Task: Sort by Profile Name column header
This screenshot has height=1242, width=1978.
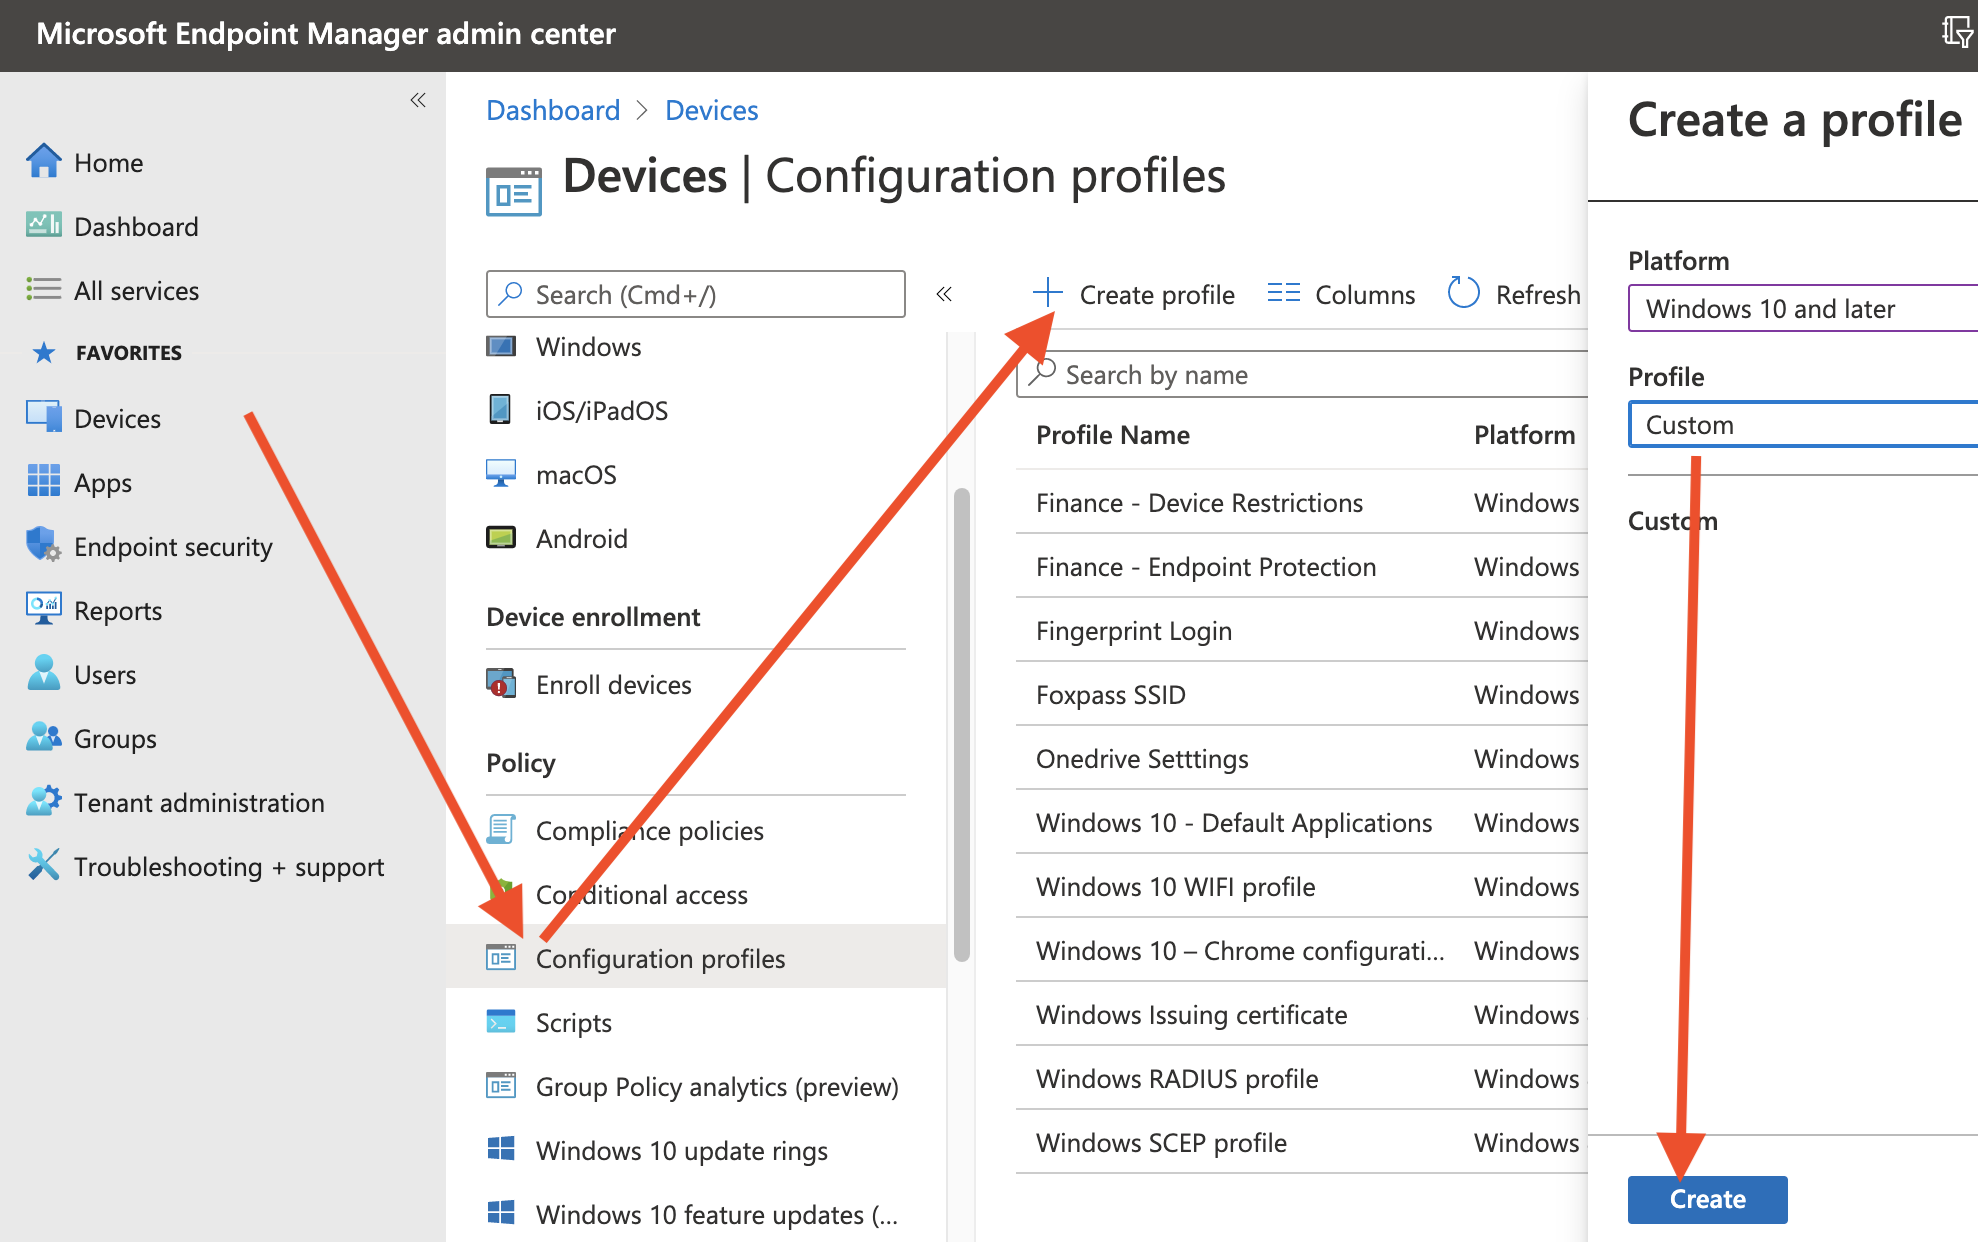Action: 1113,434
